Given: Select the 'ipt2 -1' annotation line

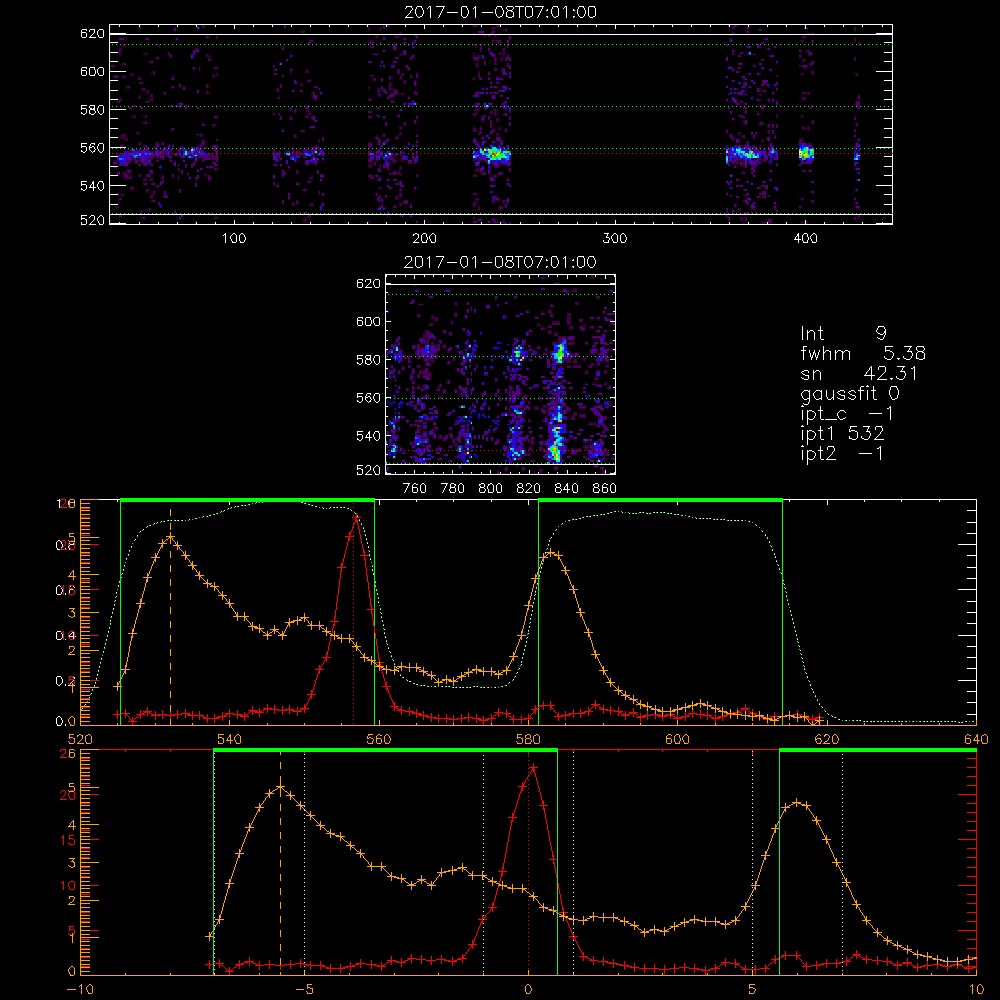Looking at the screenshot, I should 842,453.
